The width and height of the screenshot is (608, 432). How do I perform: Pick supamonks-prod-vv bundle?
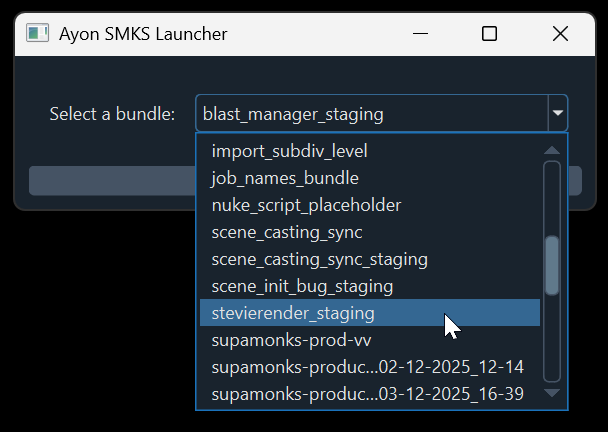(277, 341)
